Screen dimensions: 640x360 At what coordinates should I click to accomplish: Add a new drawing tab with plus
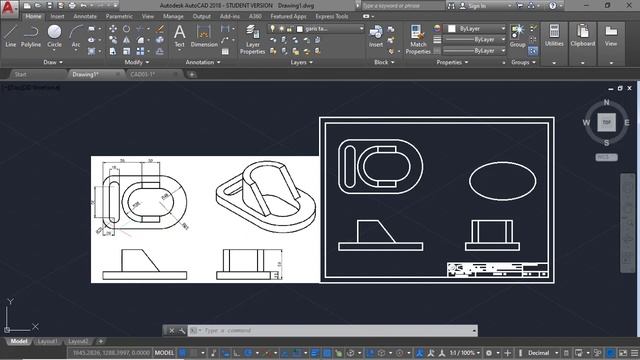pos(191,74)
